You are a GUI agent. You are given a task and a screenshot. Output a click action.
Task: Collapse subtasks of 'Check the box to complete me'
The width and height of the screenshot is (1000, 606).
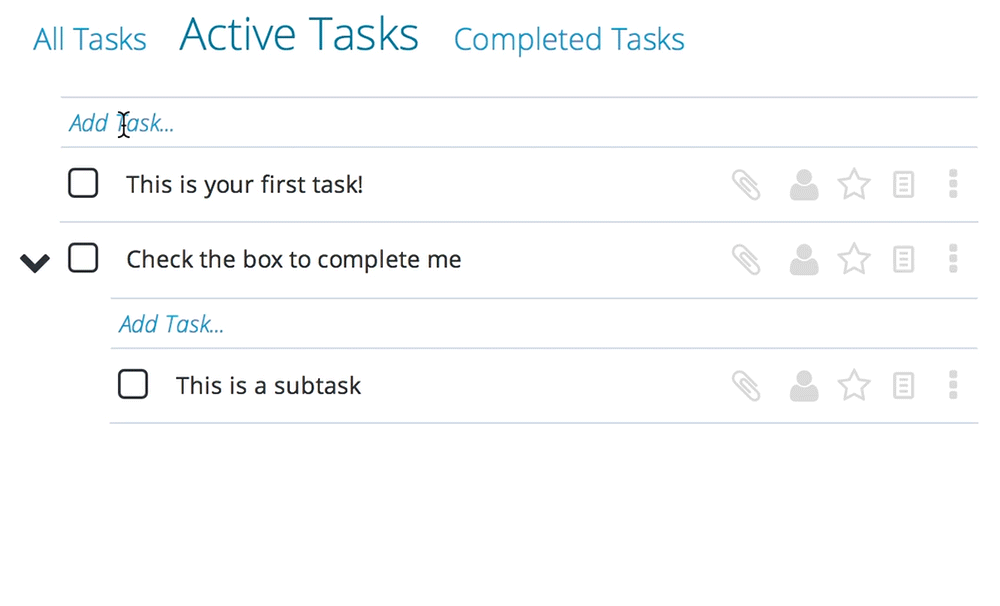click(34, 262)
